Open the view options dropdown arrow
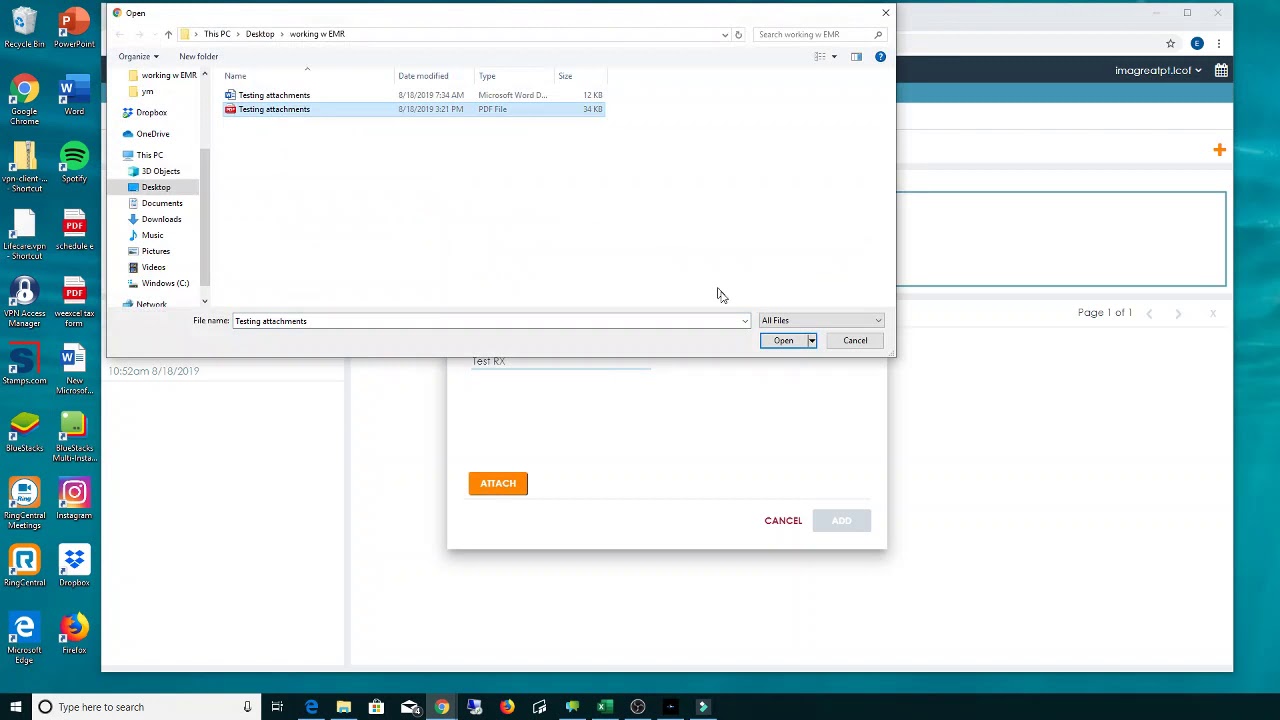 point(834,57)
